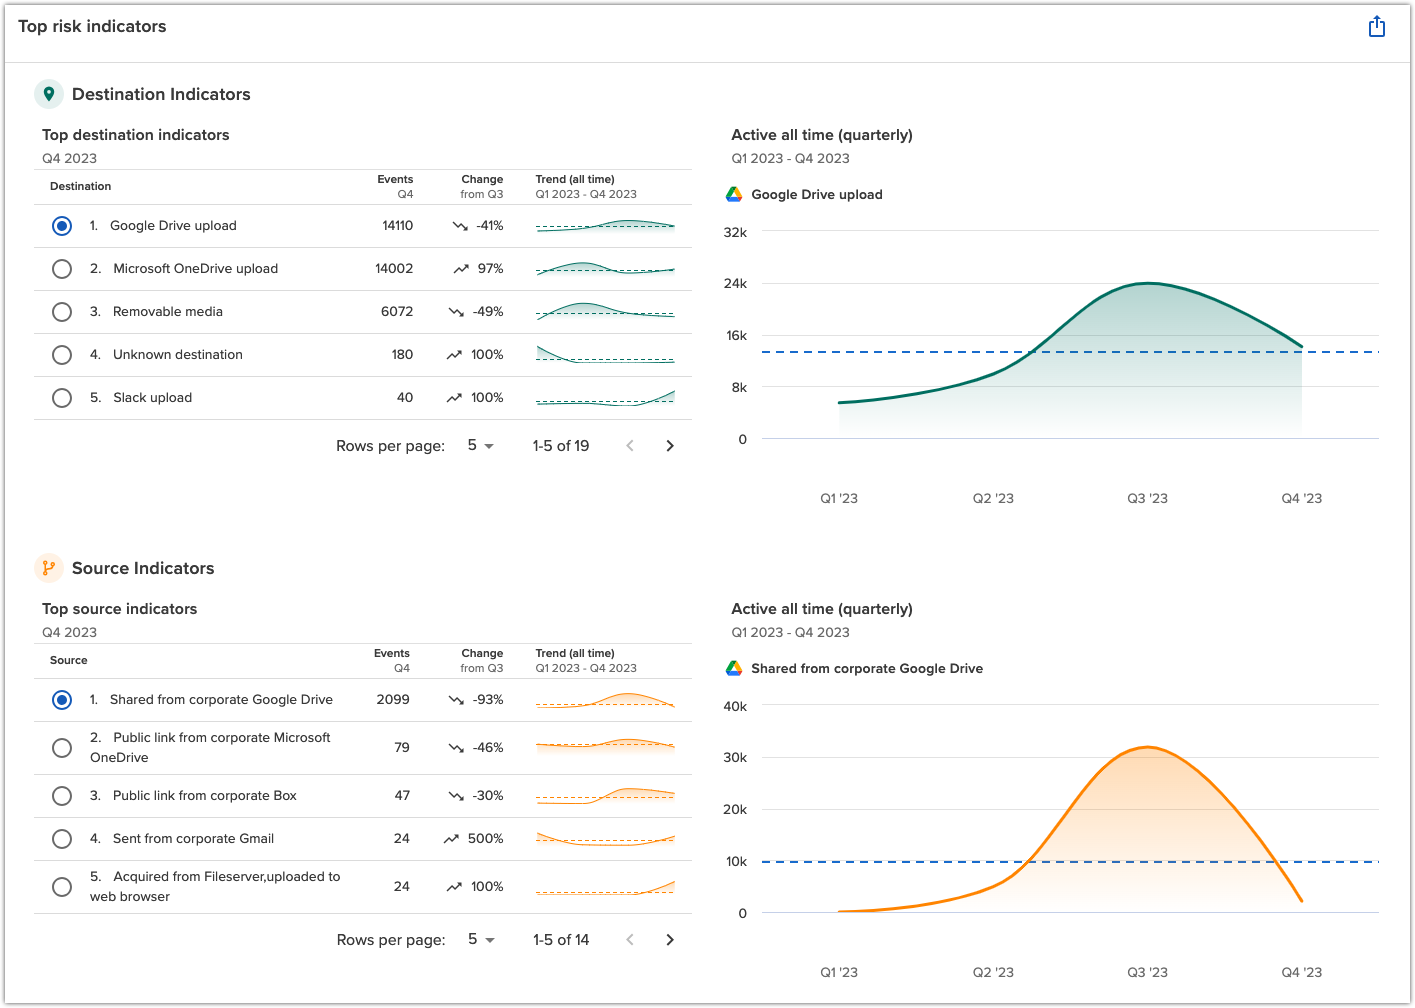Select the Unknown destination radio button
1415x1008 pixels.
point(61,354)
